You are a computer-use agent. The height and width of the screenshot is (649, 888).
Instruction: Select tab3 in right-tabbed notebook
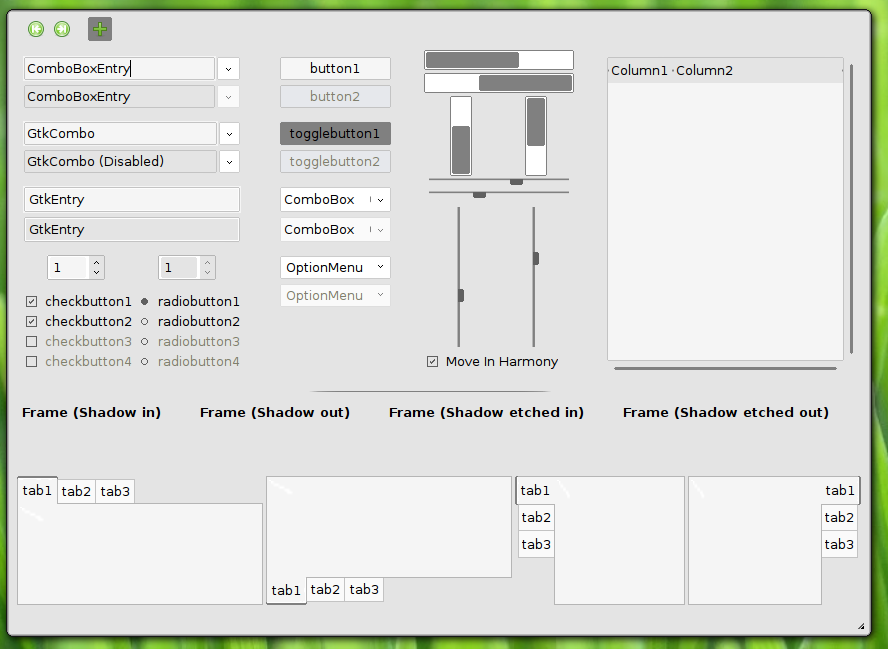(x=839, y=544)
